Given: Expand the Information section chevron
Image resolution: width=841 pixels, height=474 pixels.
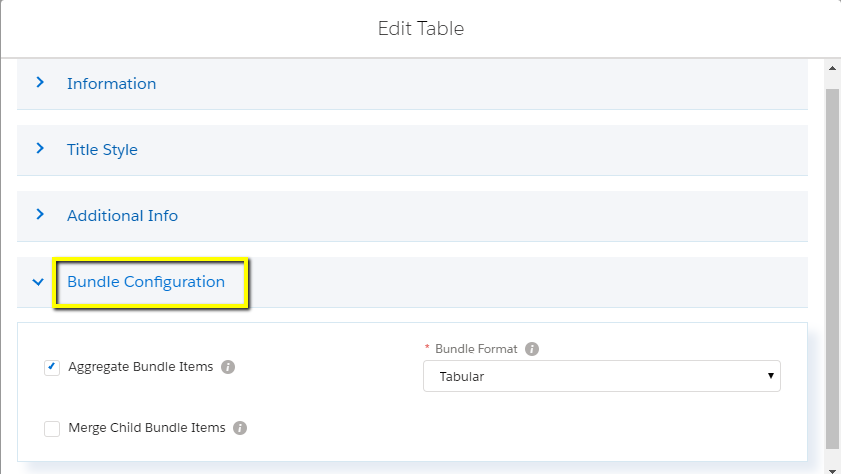Looking at the screenshot, I should pyautogui.click(x=40, y=83).
